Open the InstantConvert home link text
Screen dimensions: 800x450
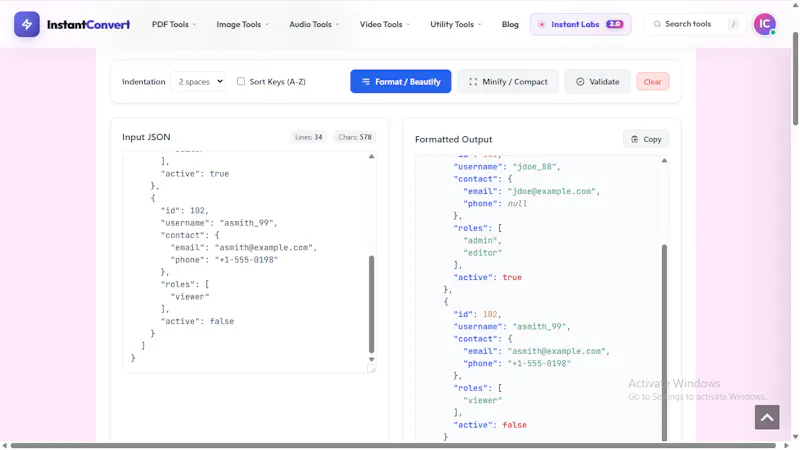(88, 24)
